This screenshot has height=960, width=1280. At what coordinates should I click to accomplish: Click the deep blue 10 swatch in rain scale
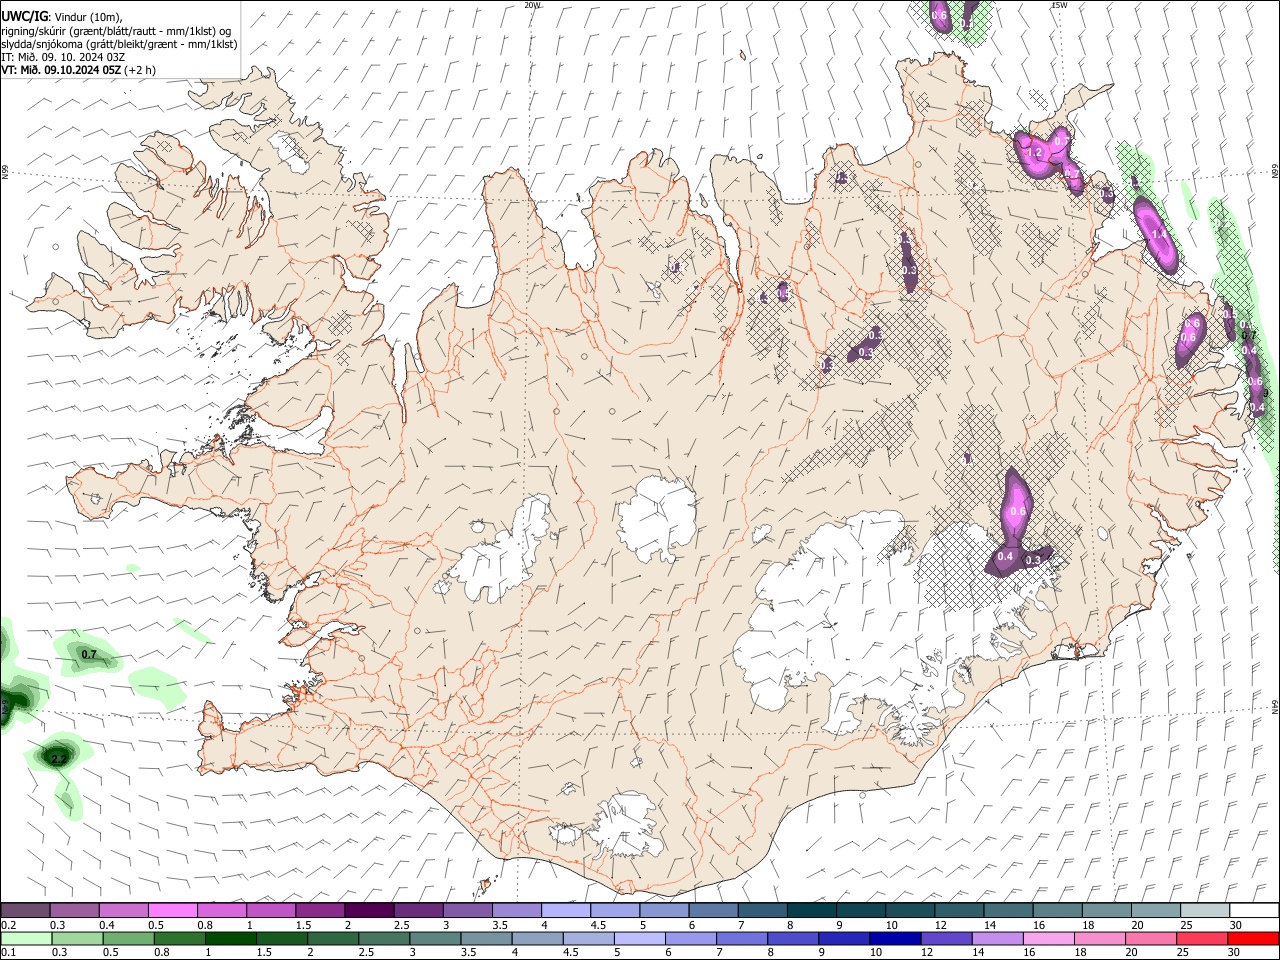pos(895,938)
